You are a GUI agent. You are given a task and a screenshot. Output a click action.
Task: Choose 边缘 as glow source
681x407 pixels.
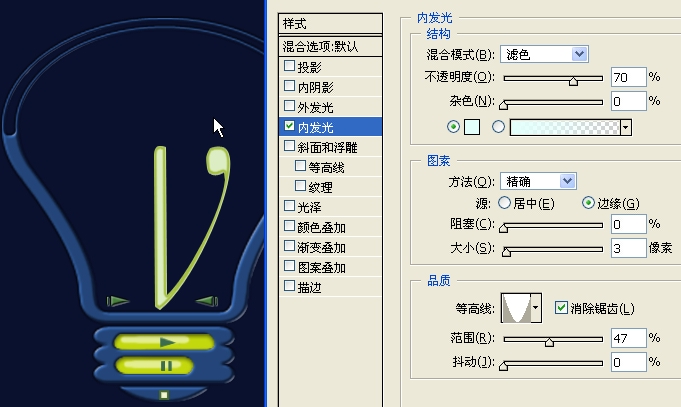588,203
